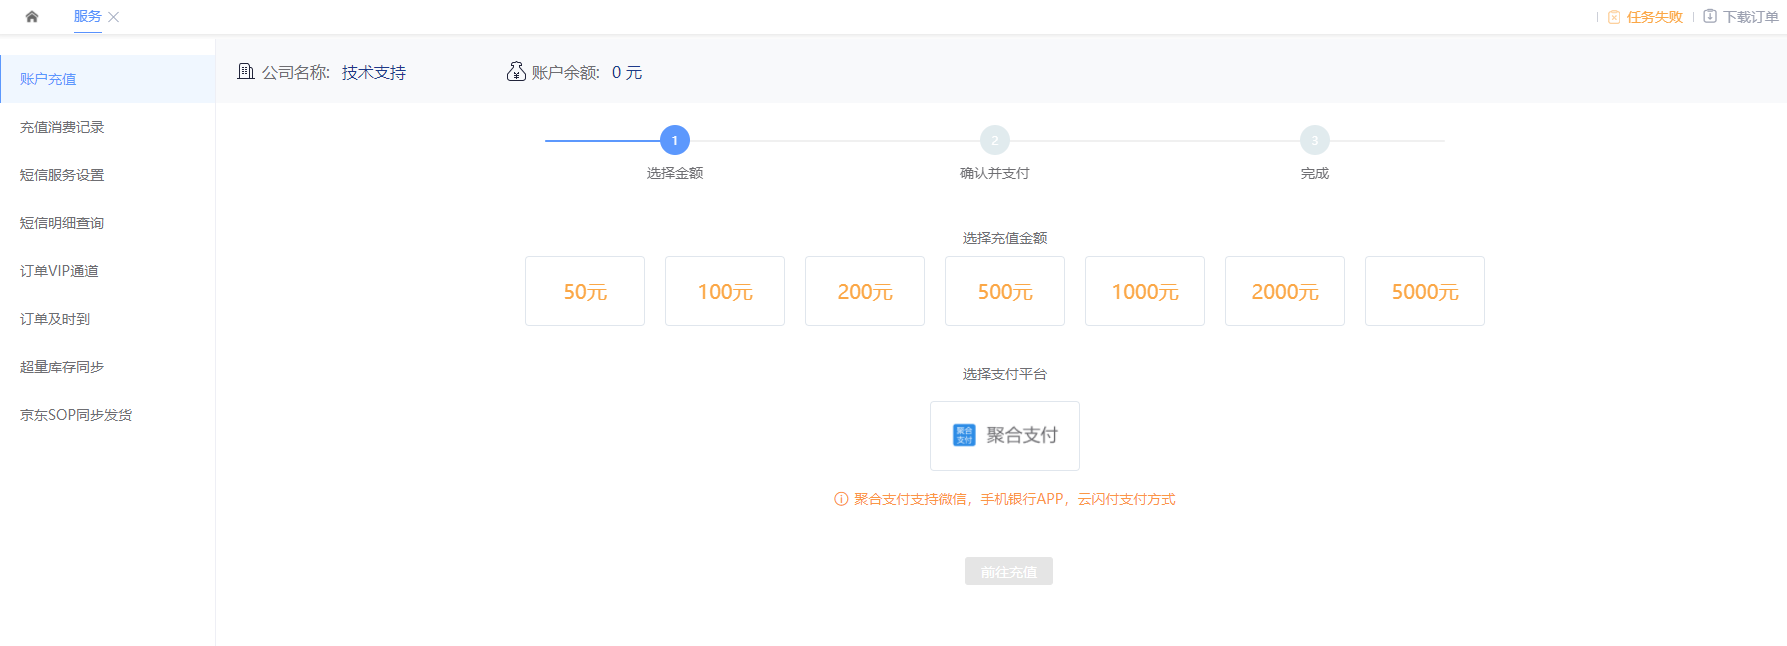Screen dimensions: 1787x646
Task: Choose the 1000元 recharge amount
Action: [1145, 291]
